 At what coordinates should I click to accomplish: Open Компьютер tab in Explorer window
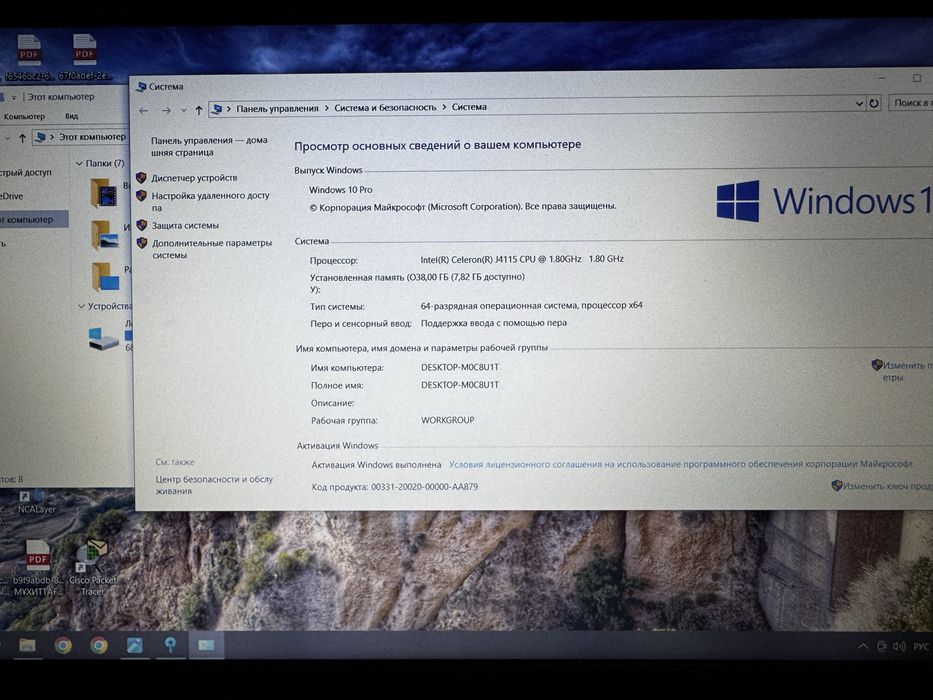point(24,117)
